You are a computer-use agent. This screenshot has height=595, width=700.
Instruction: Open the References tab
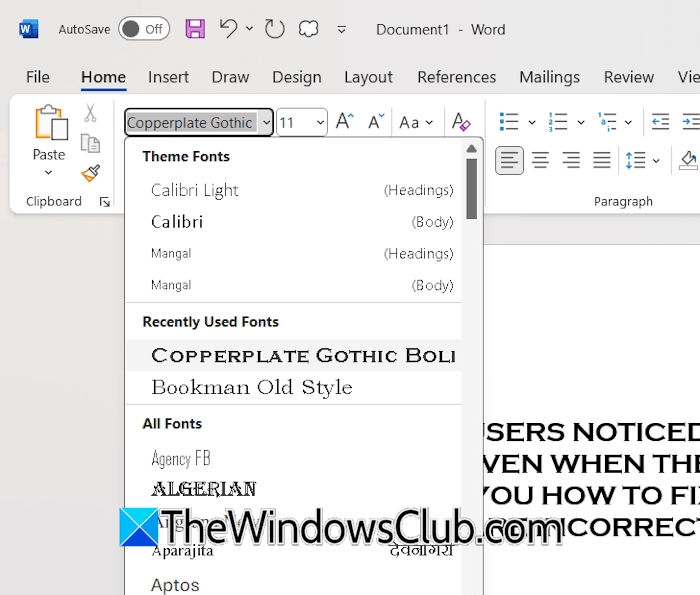(x=457, y=77)
